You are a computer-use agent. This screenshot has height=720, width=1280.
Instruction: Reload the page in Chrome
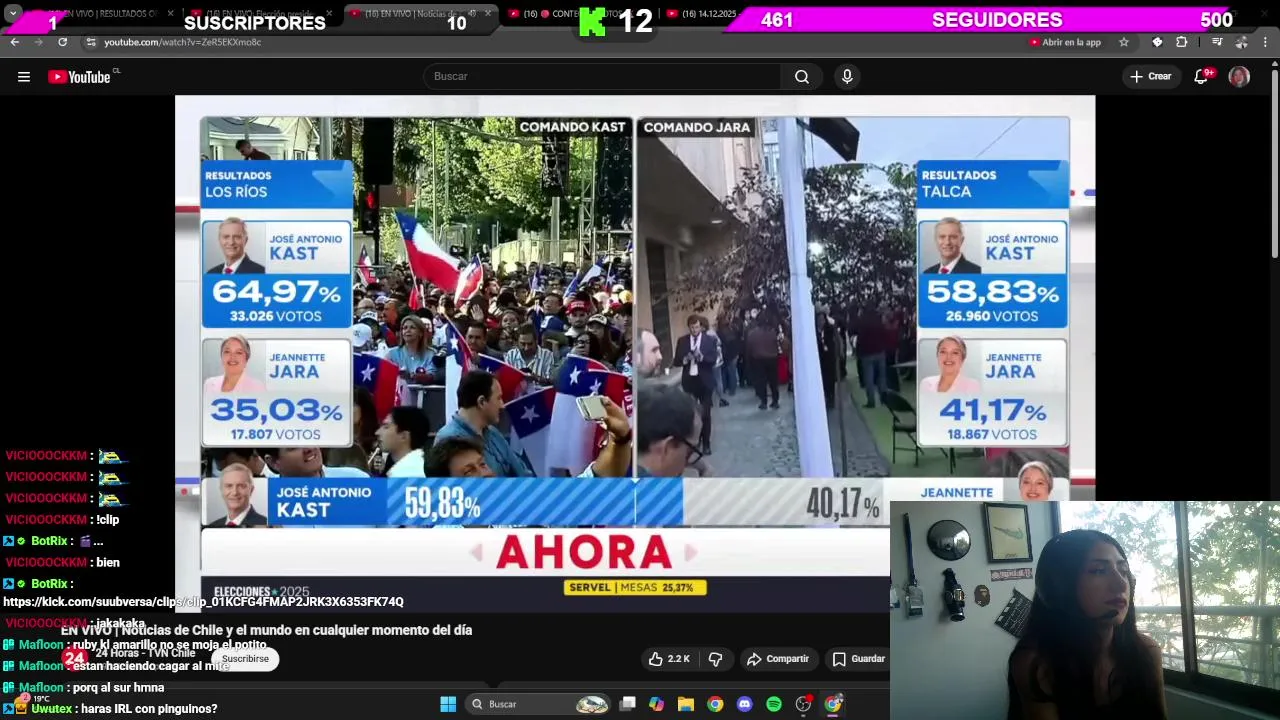pos(62,42)
